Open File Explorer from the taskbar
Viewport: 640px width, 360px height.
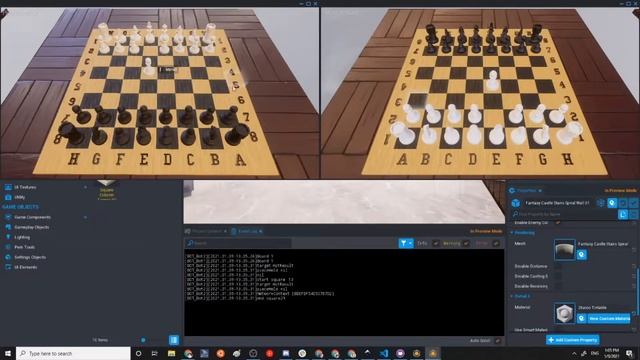click(171, 353)
